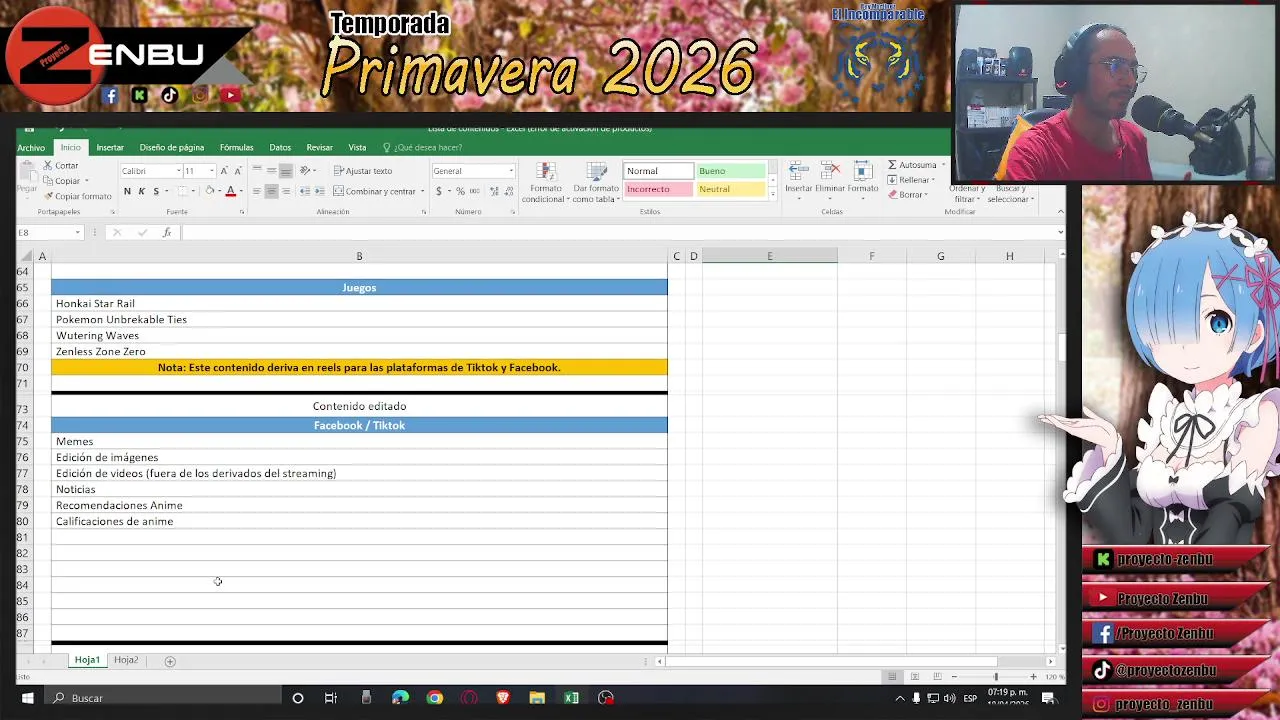Image resolution: width=1280 pixels, height=720 pixels.
Task: Click the Copiar formato paintbrush button
Action: tap(77, 196)
